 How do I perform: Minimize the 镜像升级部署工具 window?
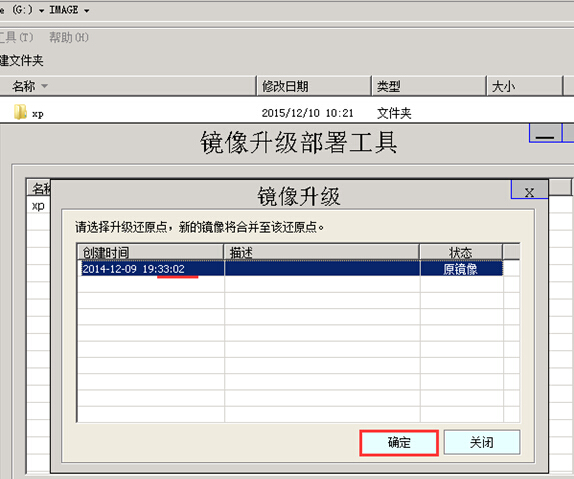point(545,134)
